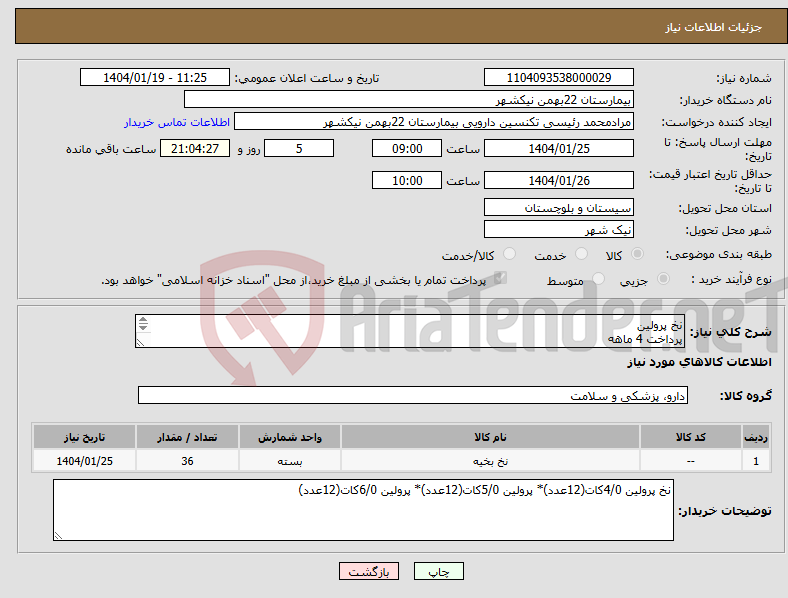Click the چاپ (print) button
The image size is (788, 598).
(438, 571)
